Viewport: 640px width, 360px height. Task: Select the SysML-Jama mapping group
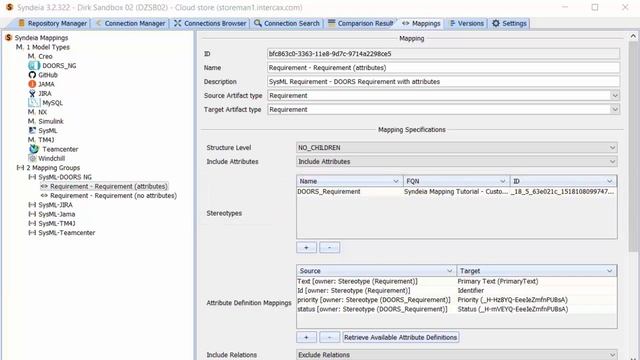pyautogui.click(x=57, y=214)
